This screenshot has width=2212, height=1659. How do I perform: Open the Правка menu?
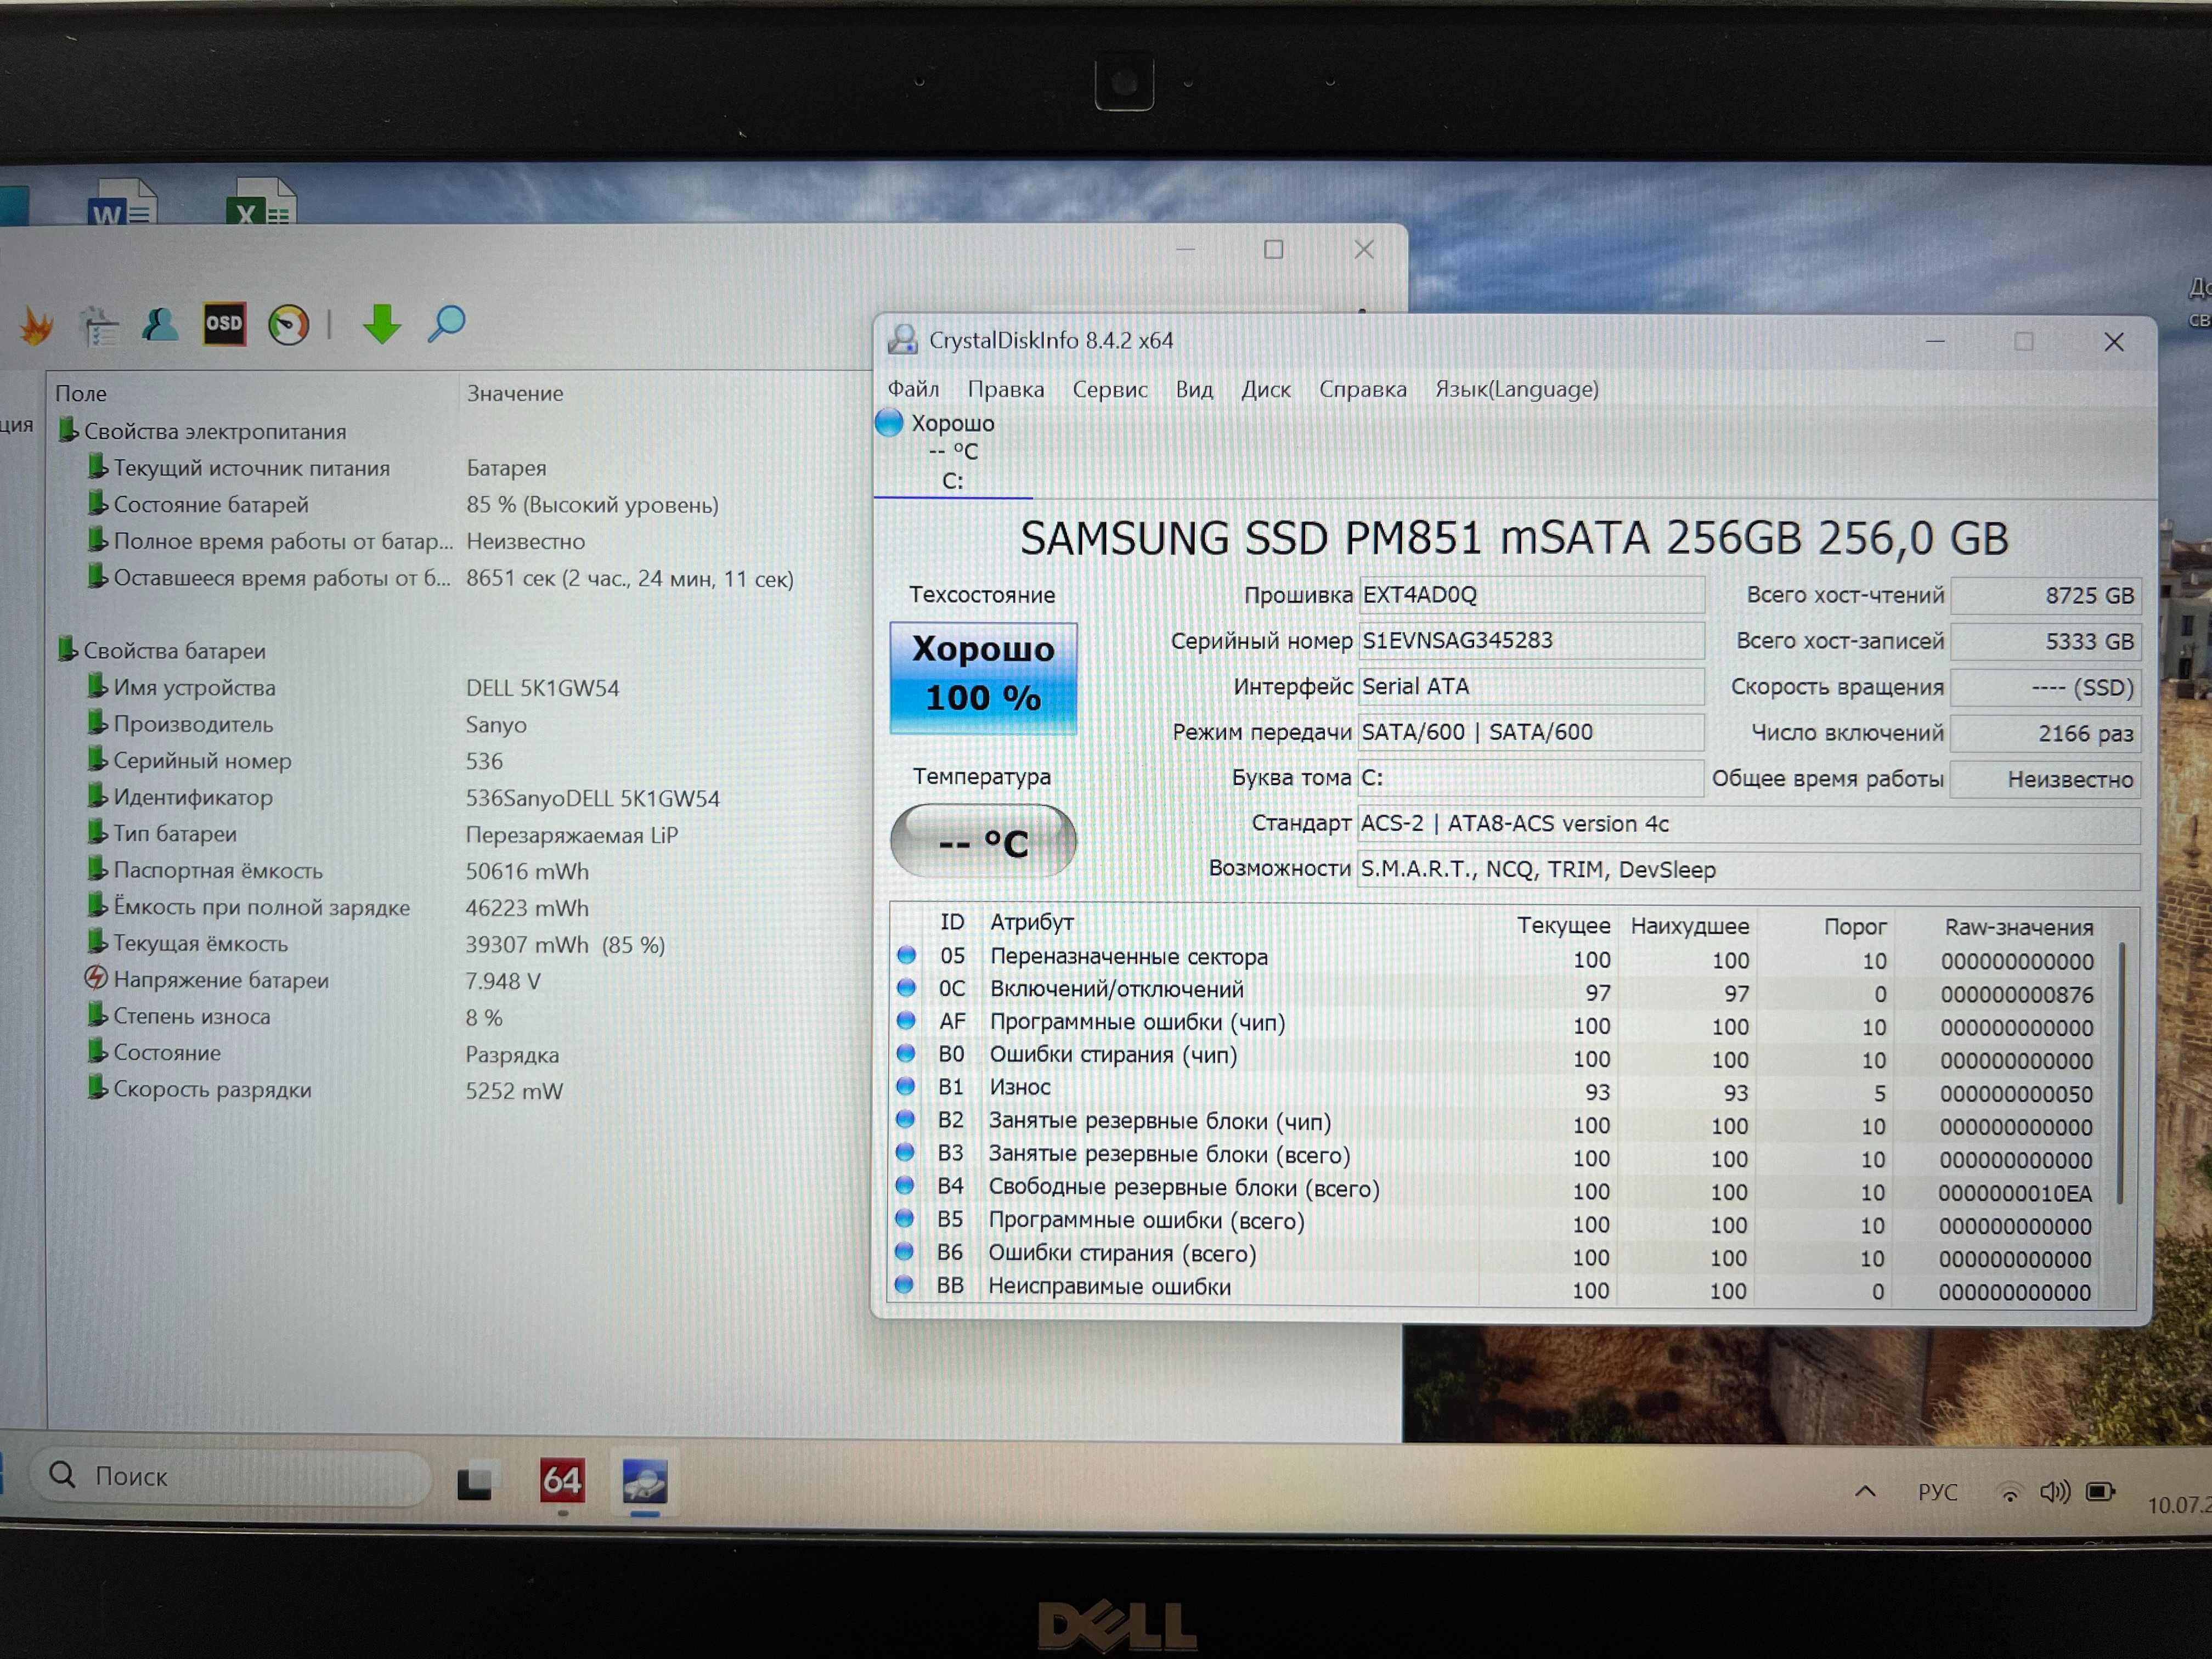tap(1005, 389)
